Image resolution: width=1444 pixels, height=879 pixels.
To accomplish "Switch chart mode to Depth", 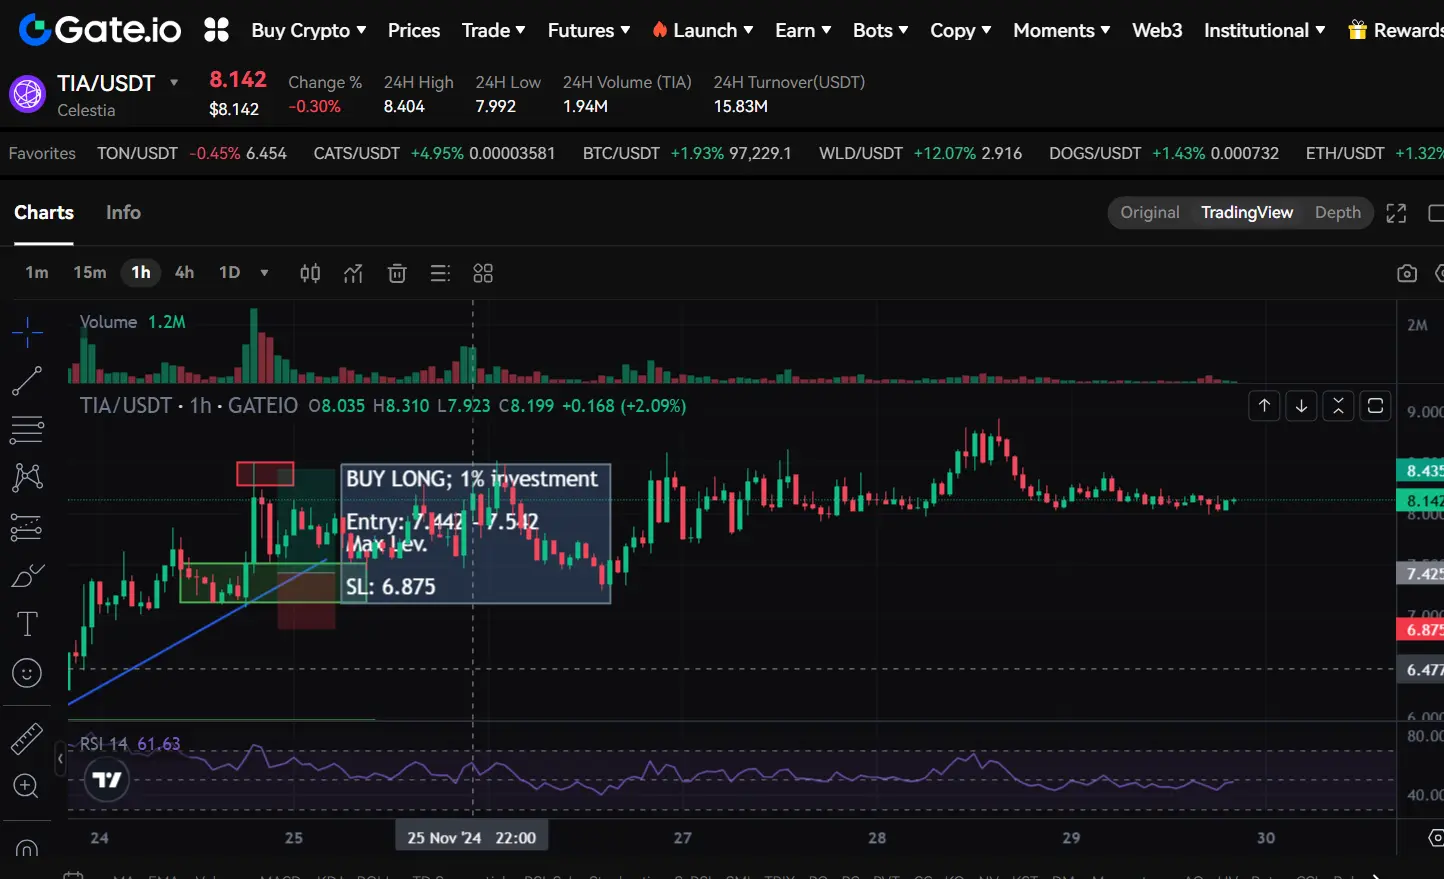I will point(1338,212).
